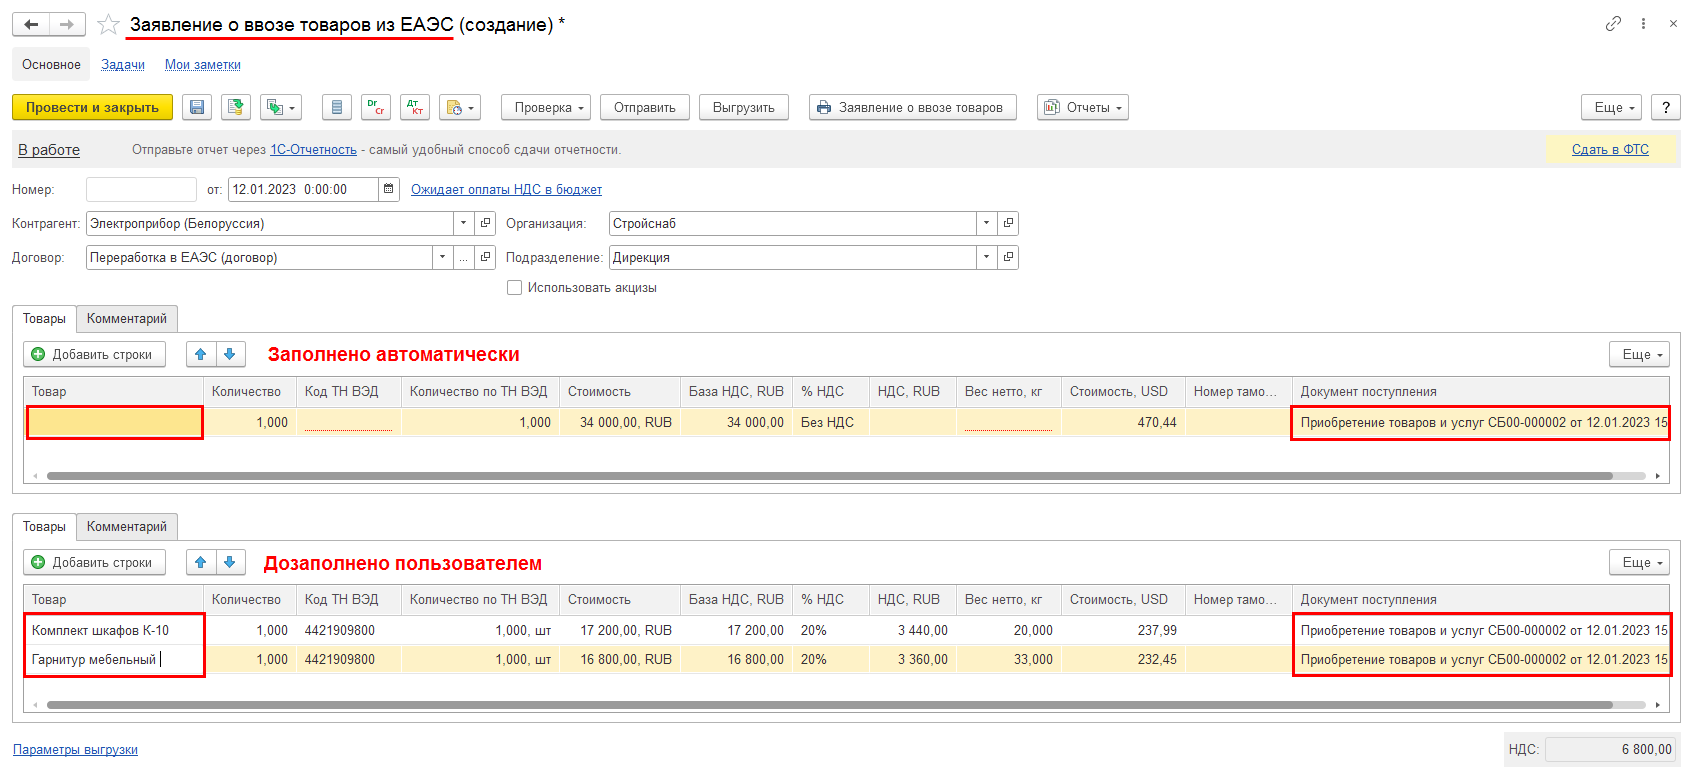The width and height of the screenshot is (1700, 781).
Task: Expand the Отчеты dropdown menu
Action: tap(1083, 107)
